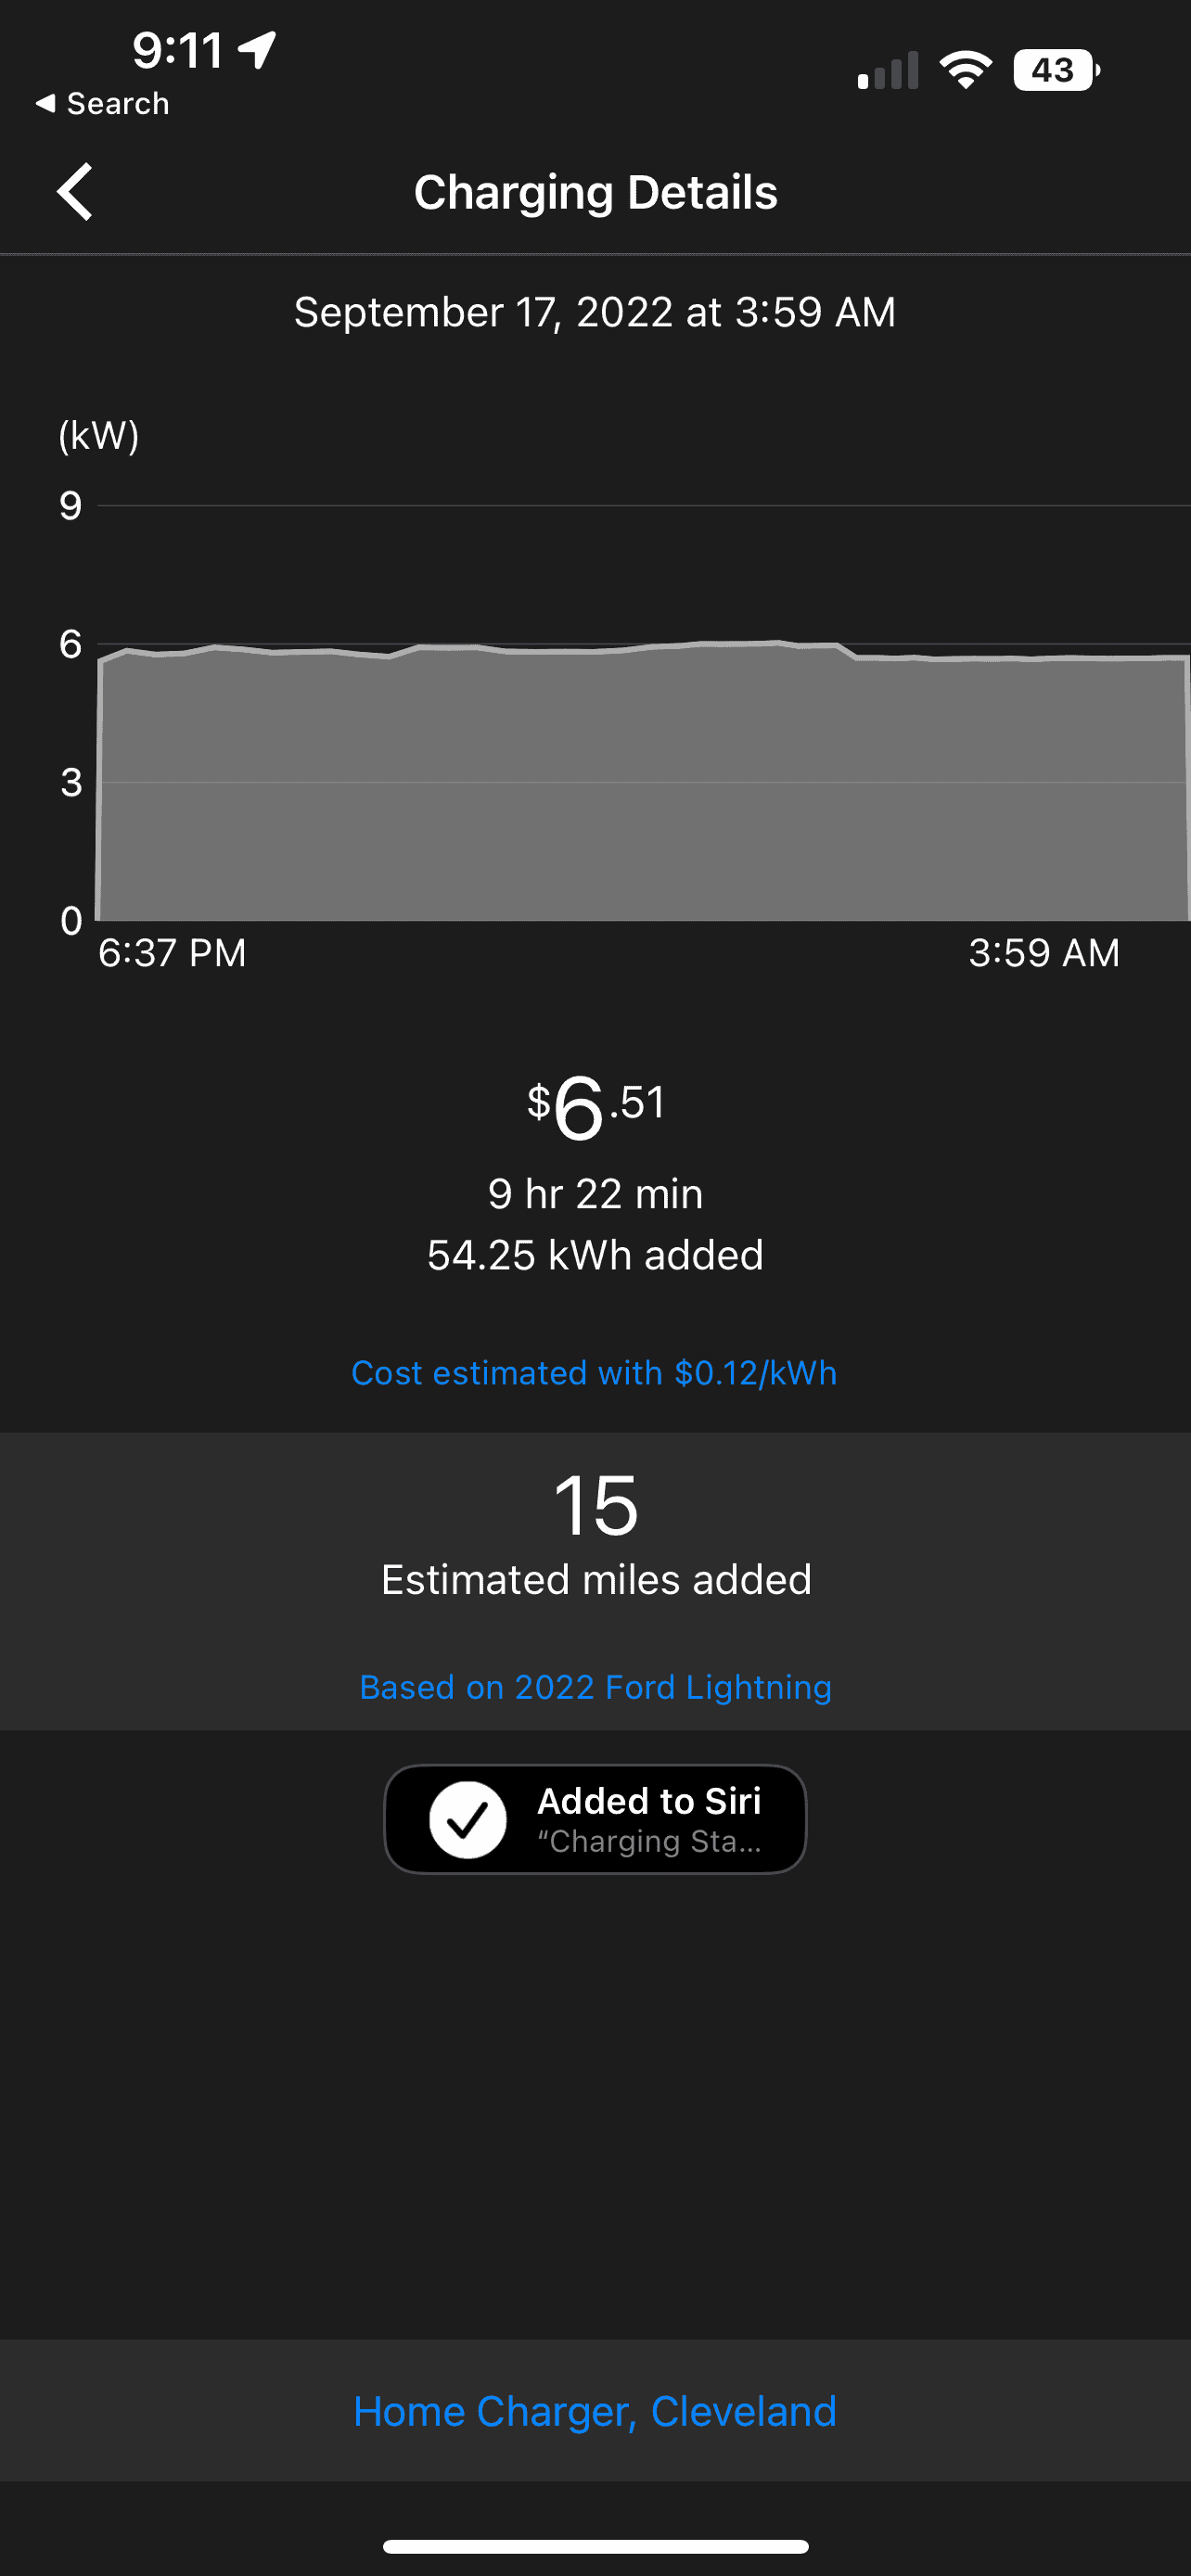Tap the 54.25 kWh added text
Viewport: 1191px width, 2576px height.
(x=595, y=1255)
